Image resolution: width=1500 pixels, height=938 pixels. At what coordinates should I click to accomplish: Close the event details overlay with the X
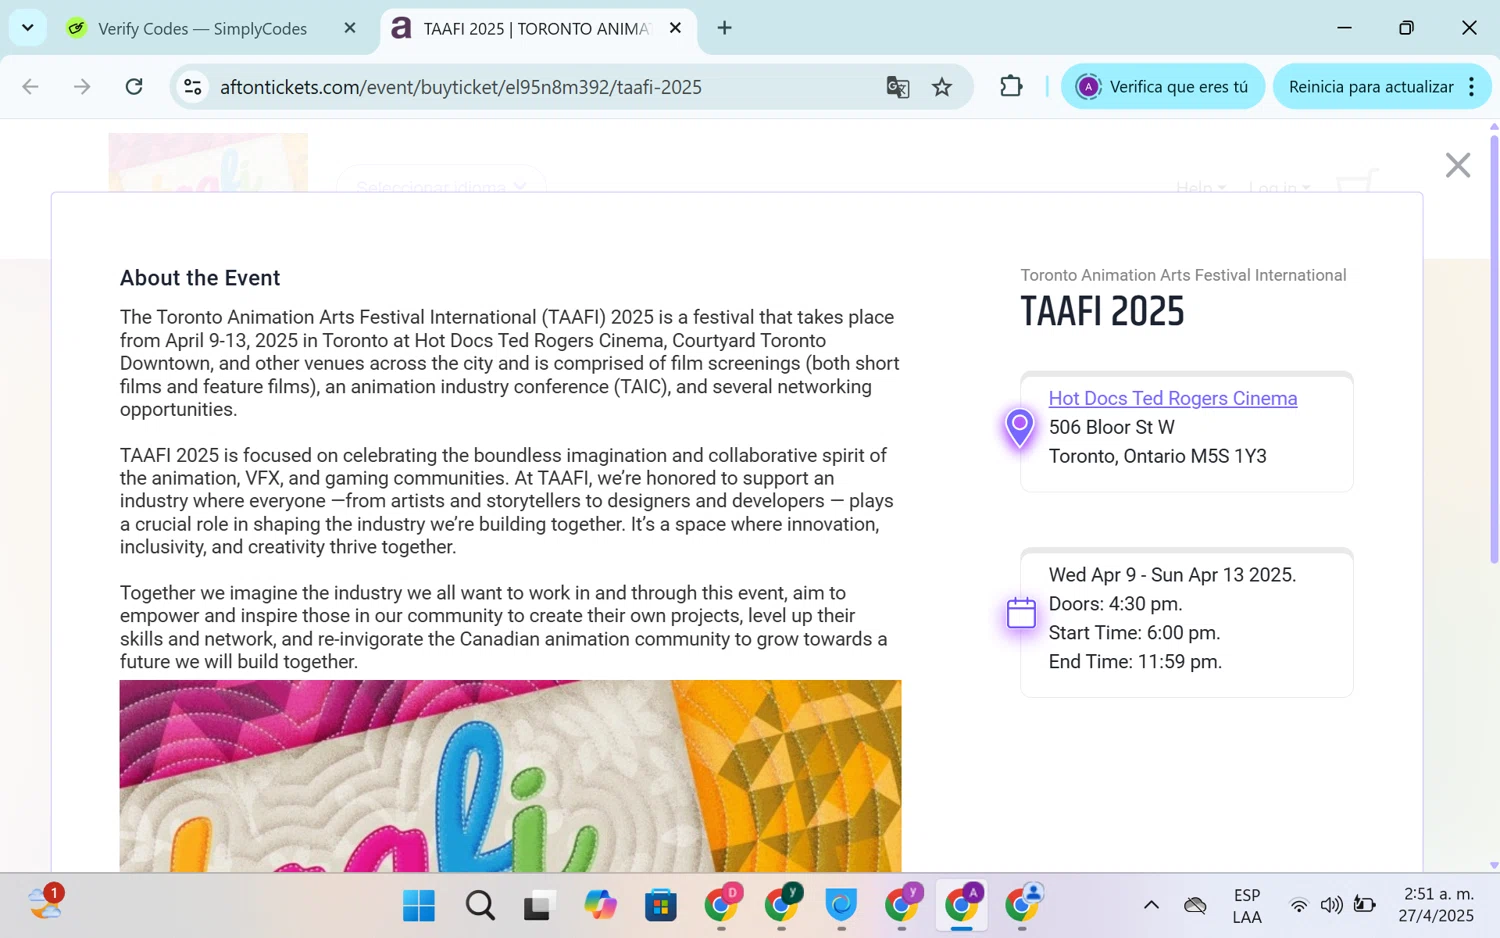[1457, 165]
